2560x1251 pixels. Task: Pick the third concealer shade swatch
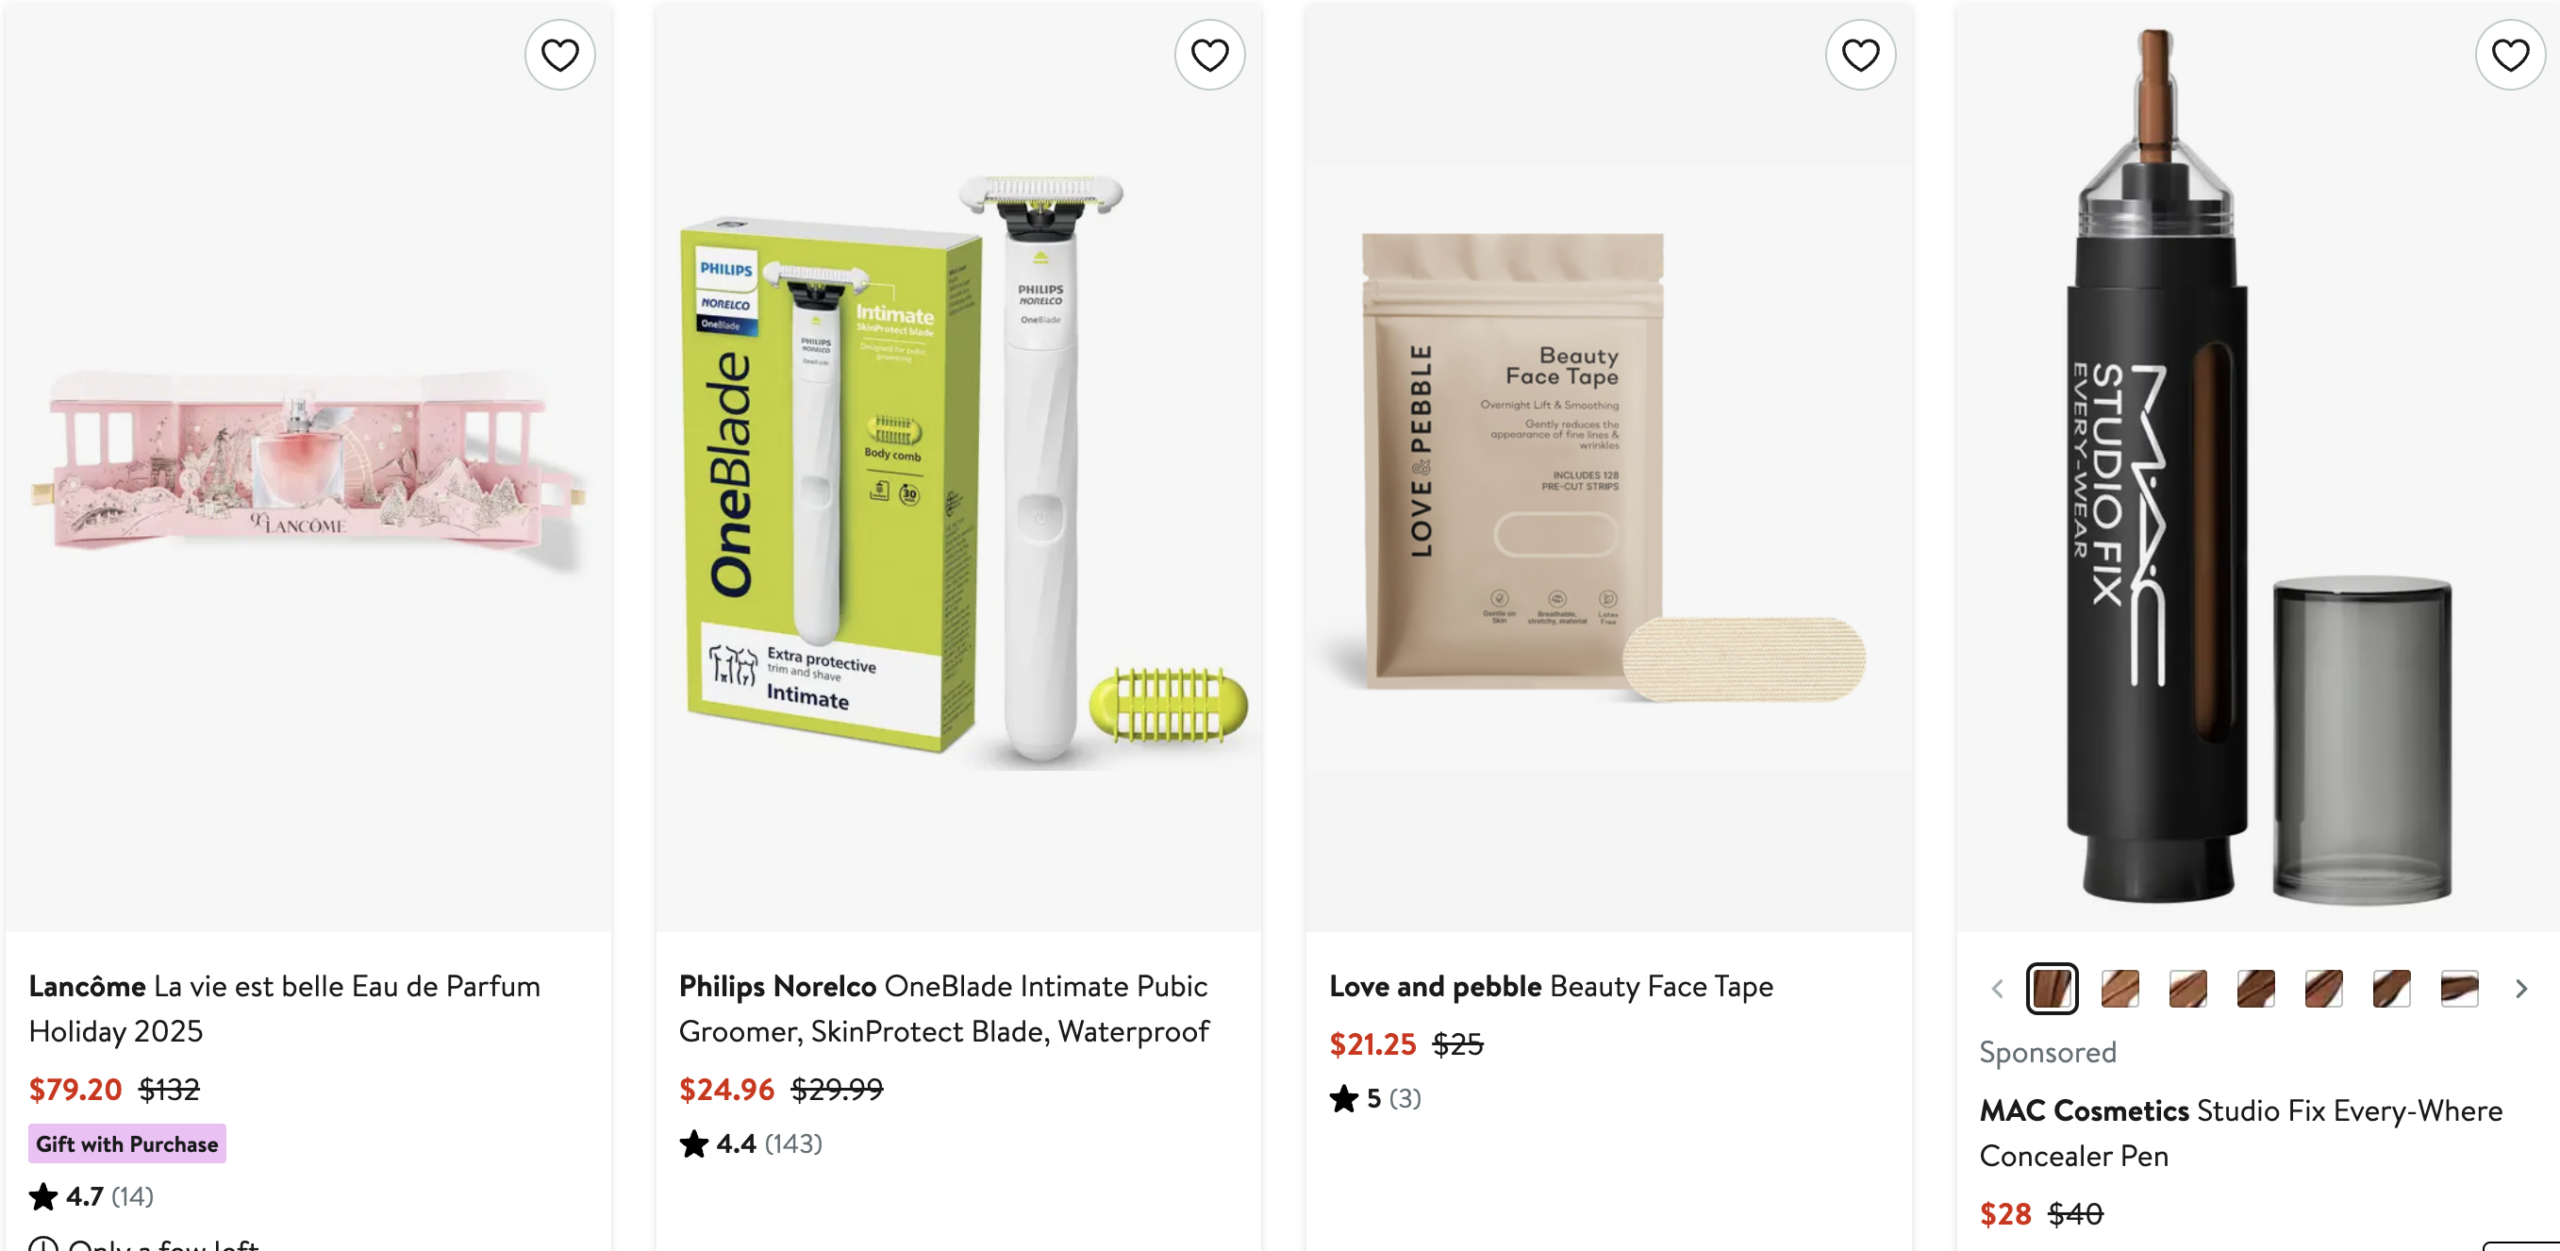[2188, 989]
